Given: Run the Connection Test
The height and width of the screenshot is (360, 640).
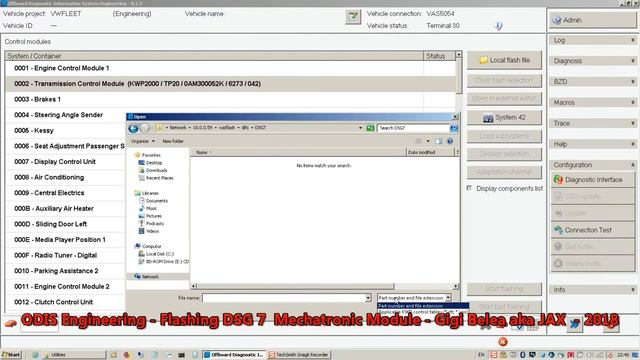Looking at the screenshot, I should [x=593, y=230].
